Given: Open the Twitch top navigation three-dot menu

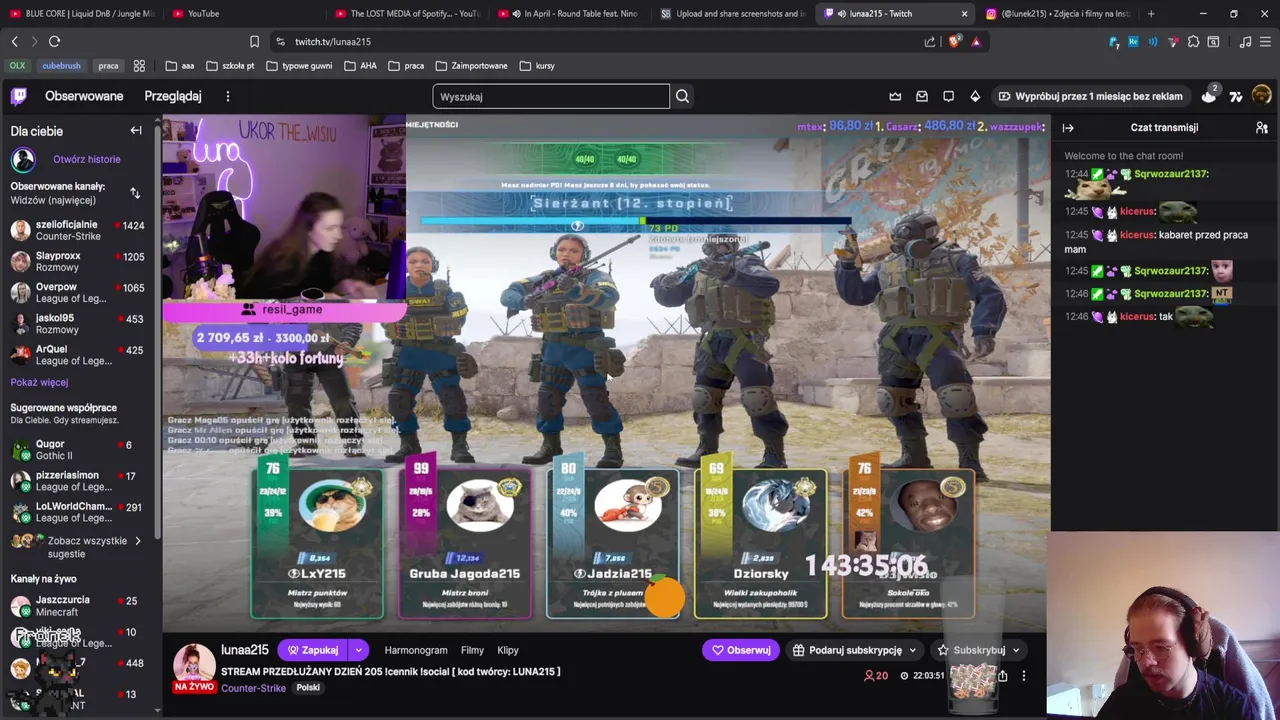Looking at the screenshot, I should (228, 96).
